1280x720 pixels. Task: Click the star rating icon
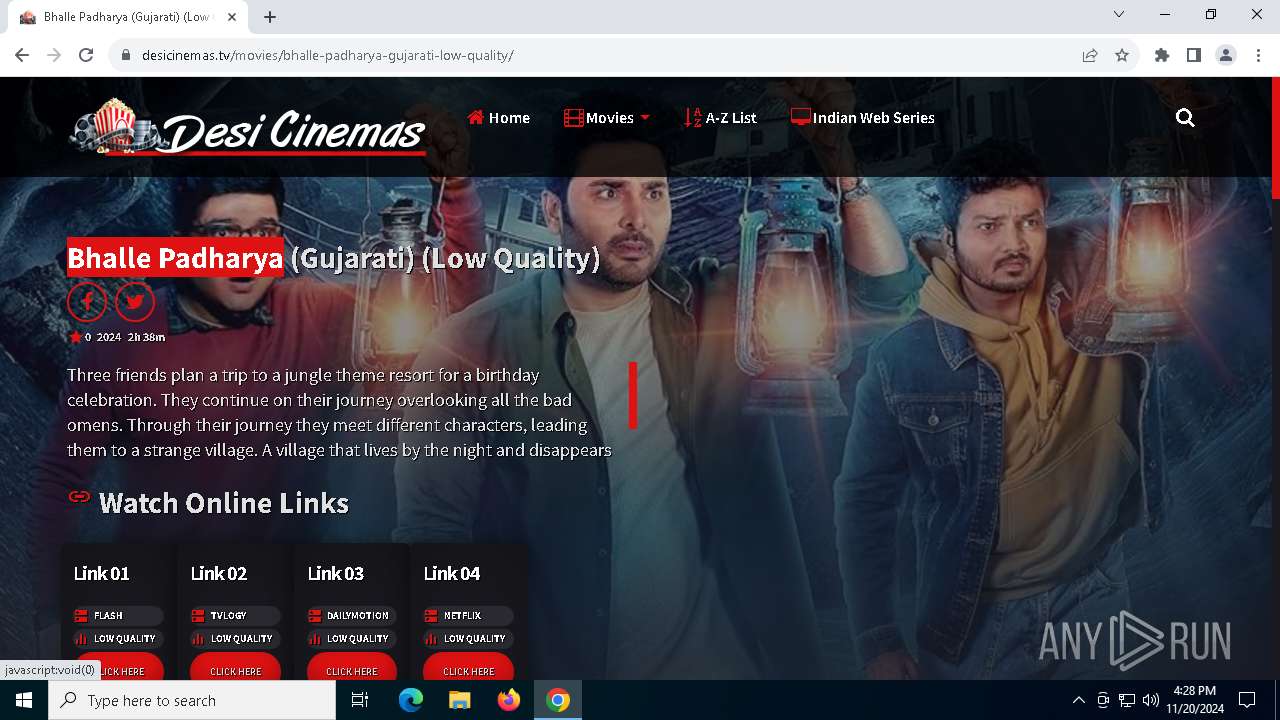click(75, 337)
